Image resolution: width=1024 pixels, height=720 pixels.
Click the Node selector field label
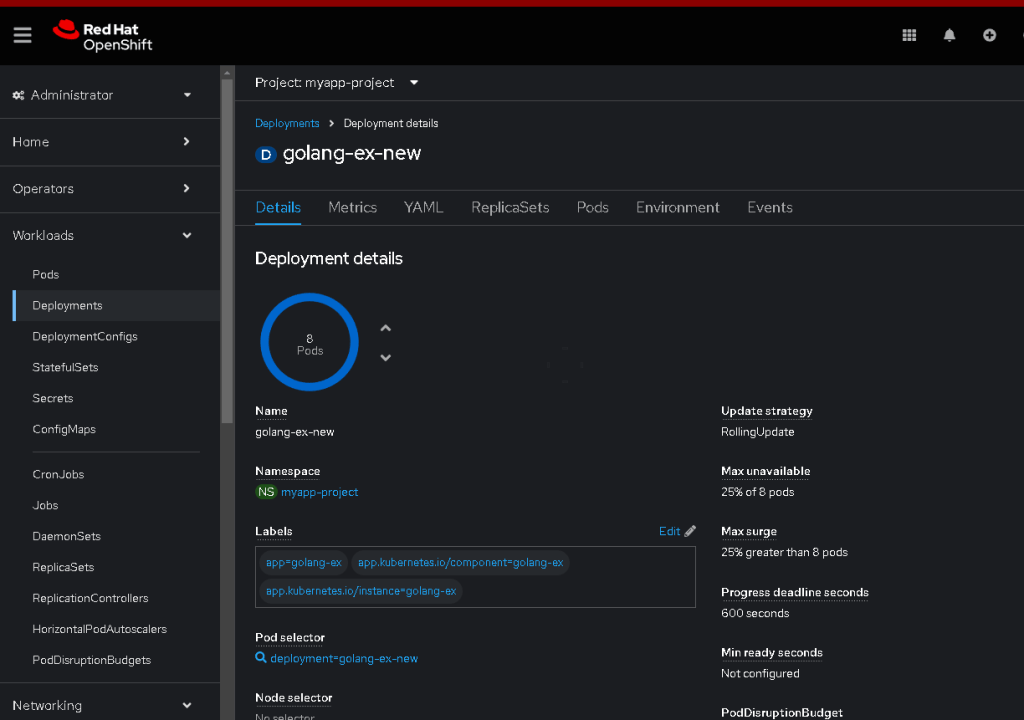point(294,698)
